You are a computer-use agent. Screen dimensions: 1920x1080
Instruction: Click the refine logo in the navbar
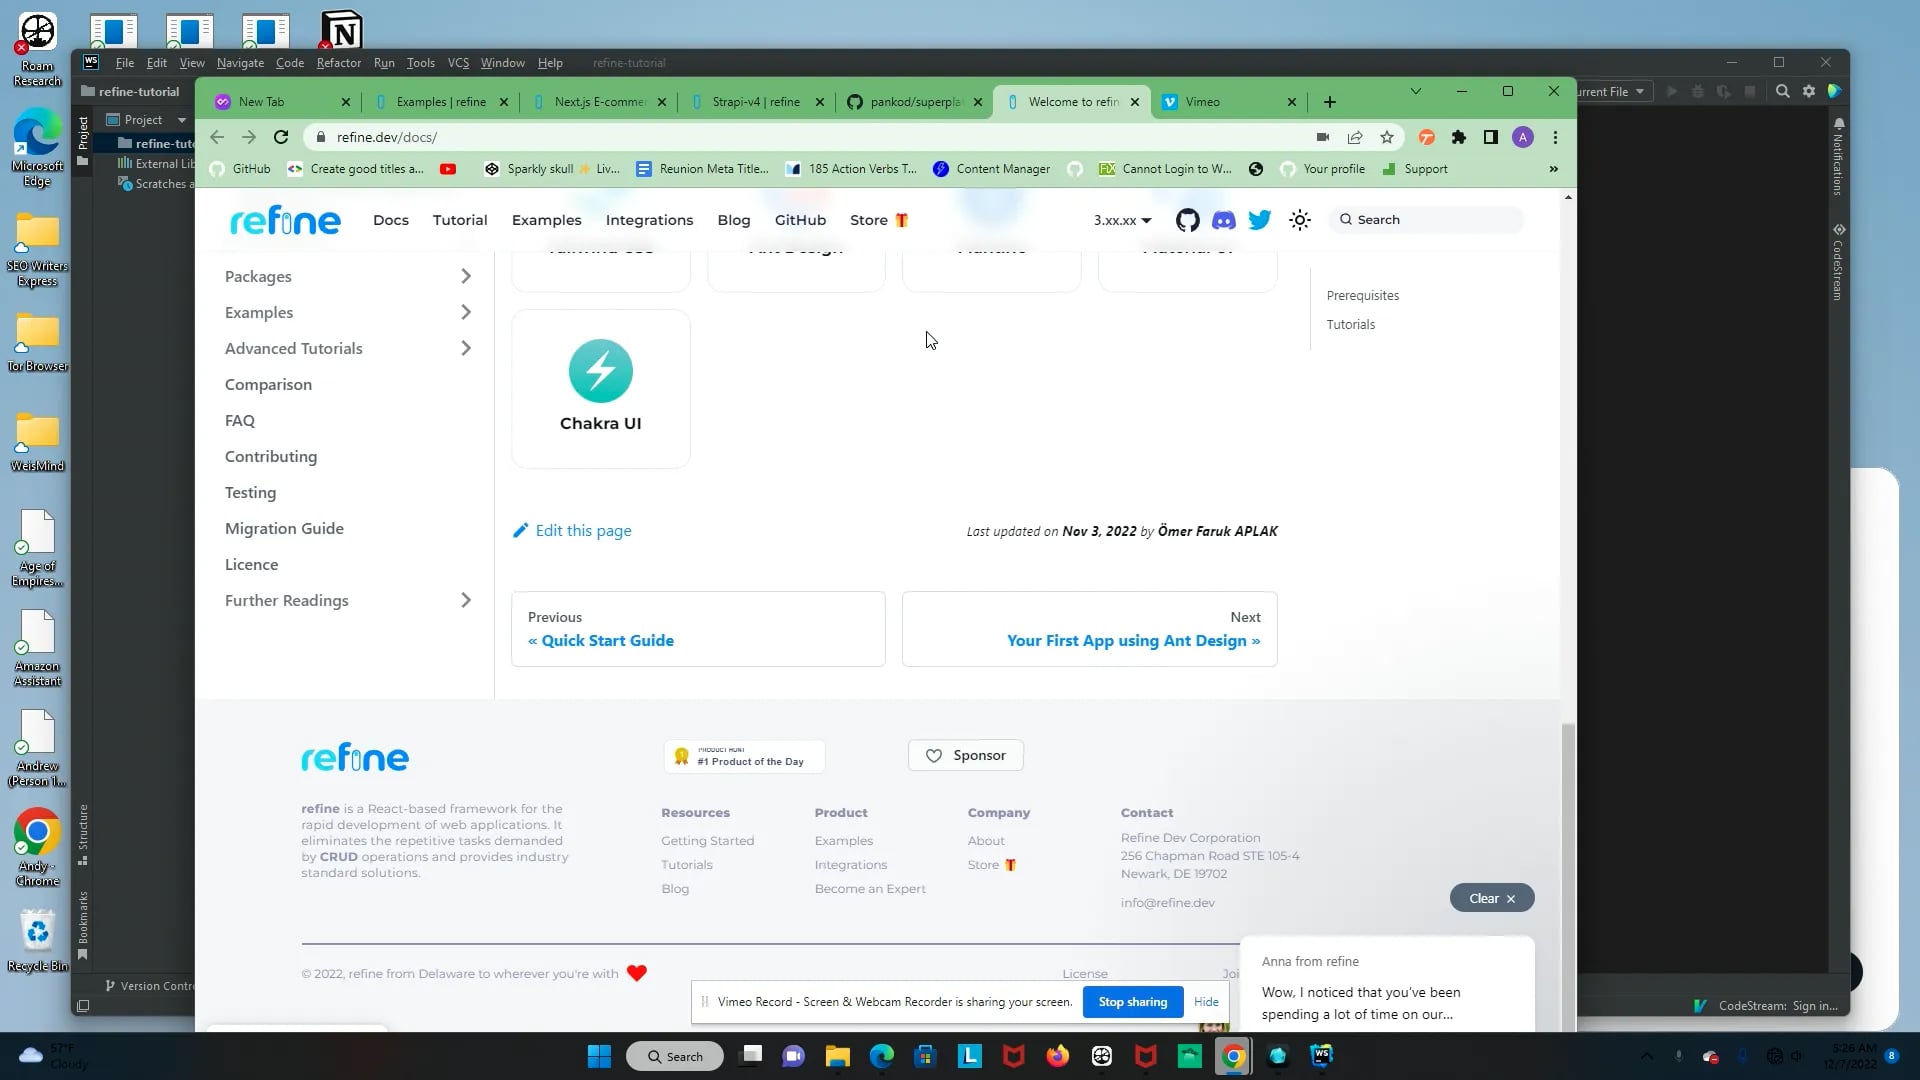285,219
